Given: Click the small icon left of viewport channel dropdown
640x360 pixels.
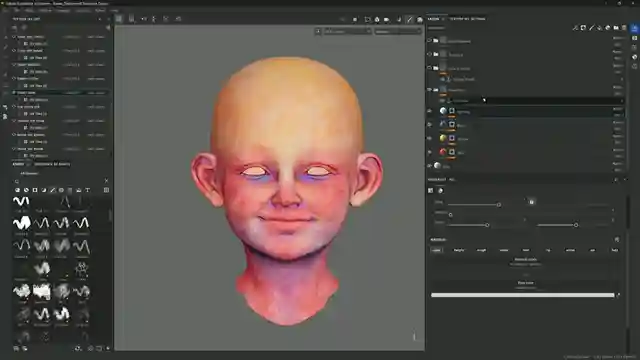Looking at the screenshot, I should point(318,31).
